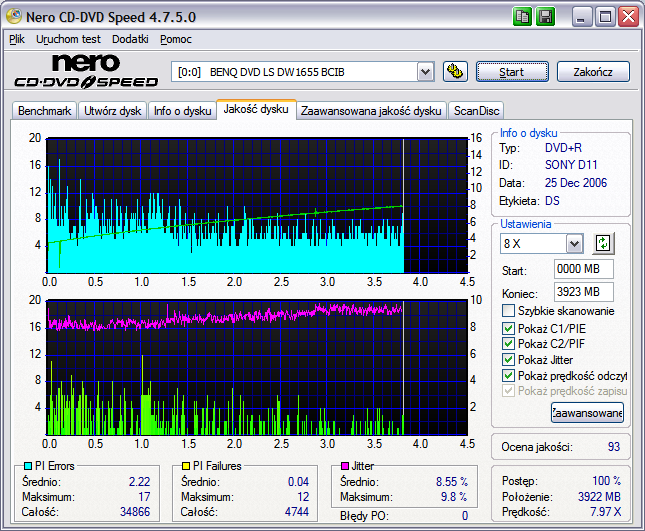Screen dimensions: 645x531
Task: Click the yellow PI Failures legend swatch
Action: click(186, 466)
